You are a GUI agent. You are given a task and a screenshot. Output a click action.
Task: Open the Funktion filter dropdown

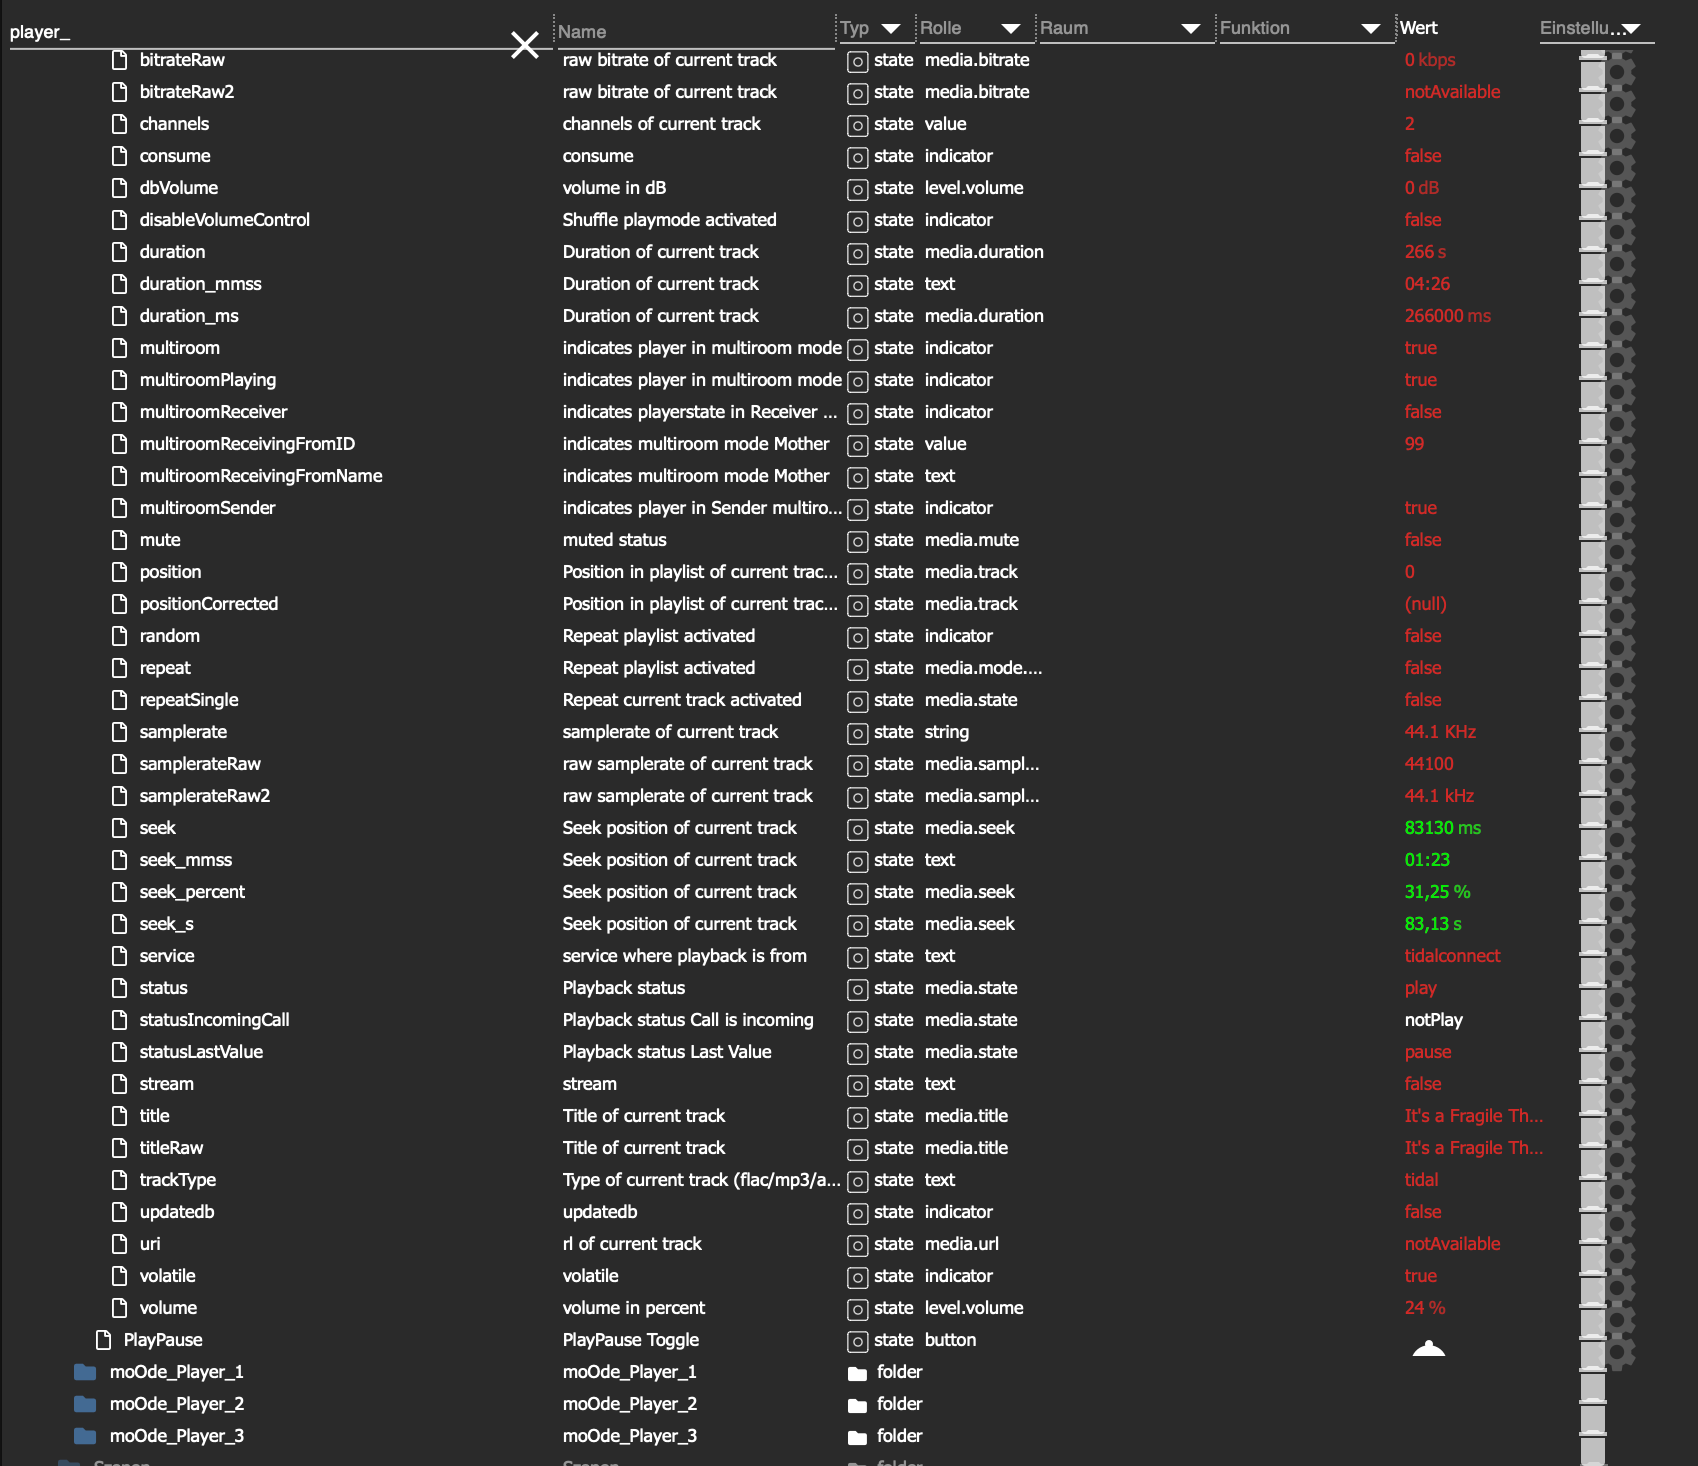pyautogui.click(x=1371, y=28)
